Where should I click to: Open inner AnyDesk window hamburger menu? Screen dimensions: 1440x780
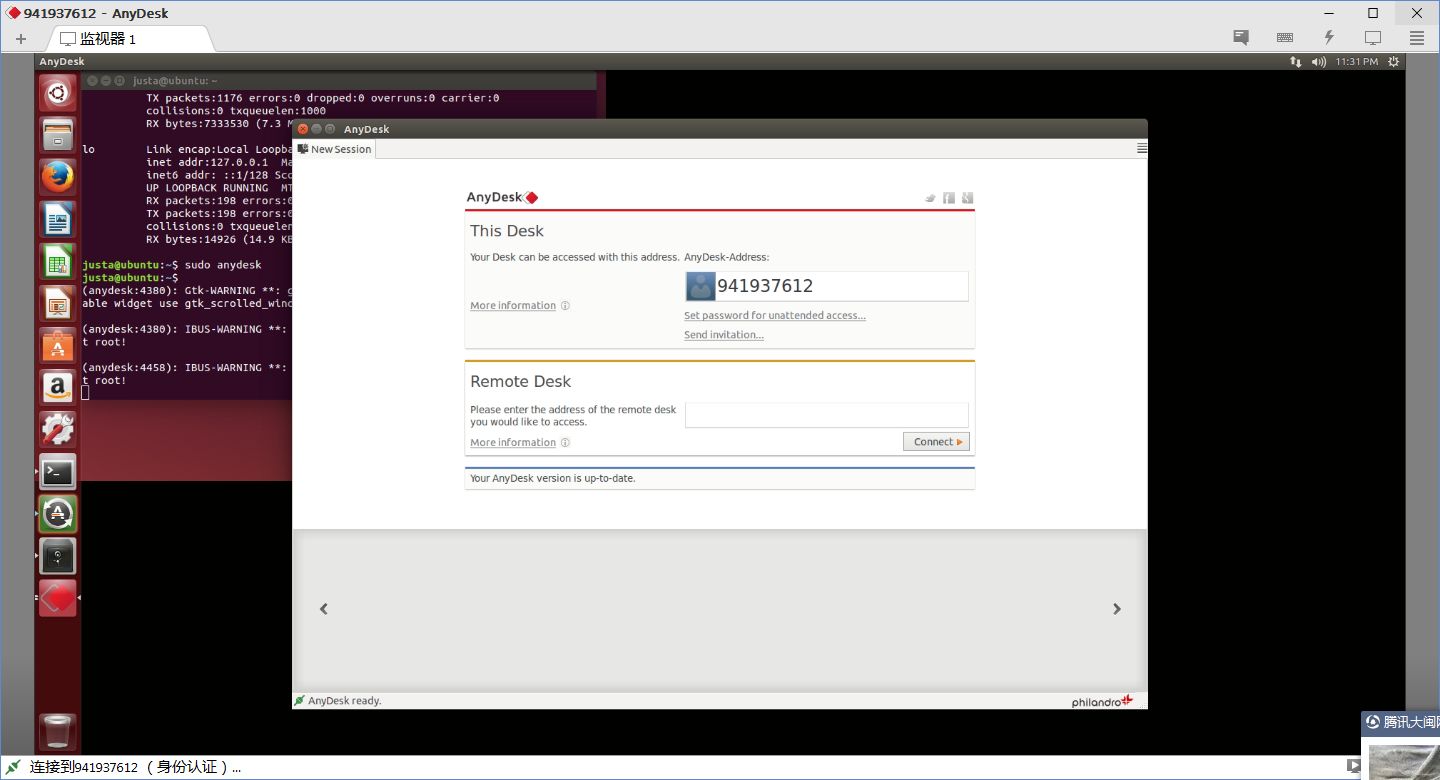[x=1142, y=148]
